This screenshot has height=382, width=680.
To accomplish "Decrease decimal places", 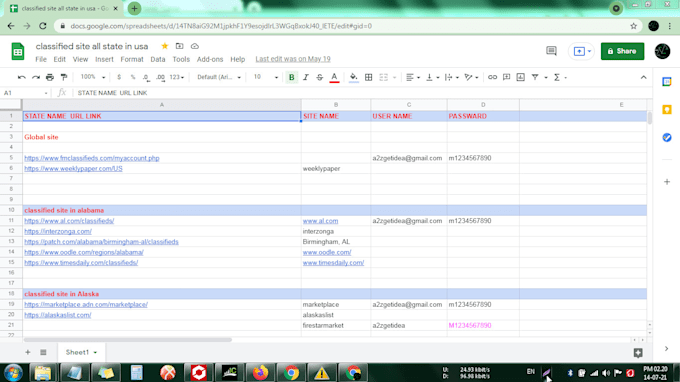I will pyautogui.click(x=146, y=77).
